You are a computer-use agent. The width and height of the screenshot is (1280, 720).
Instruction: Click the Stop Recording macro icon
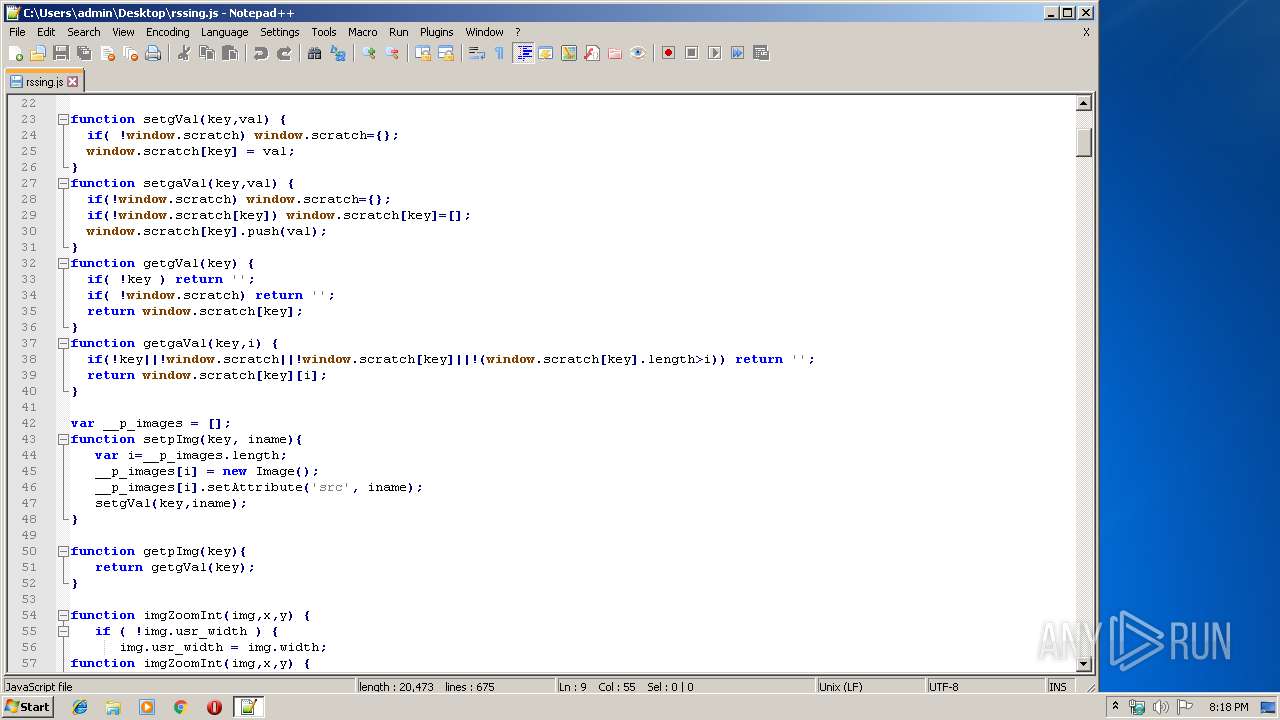pos(691,53)
